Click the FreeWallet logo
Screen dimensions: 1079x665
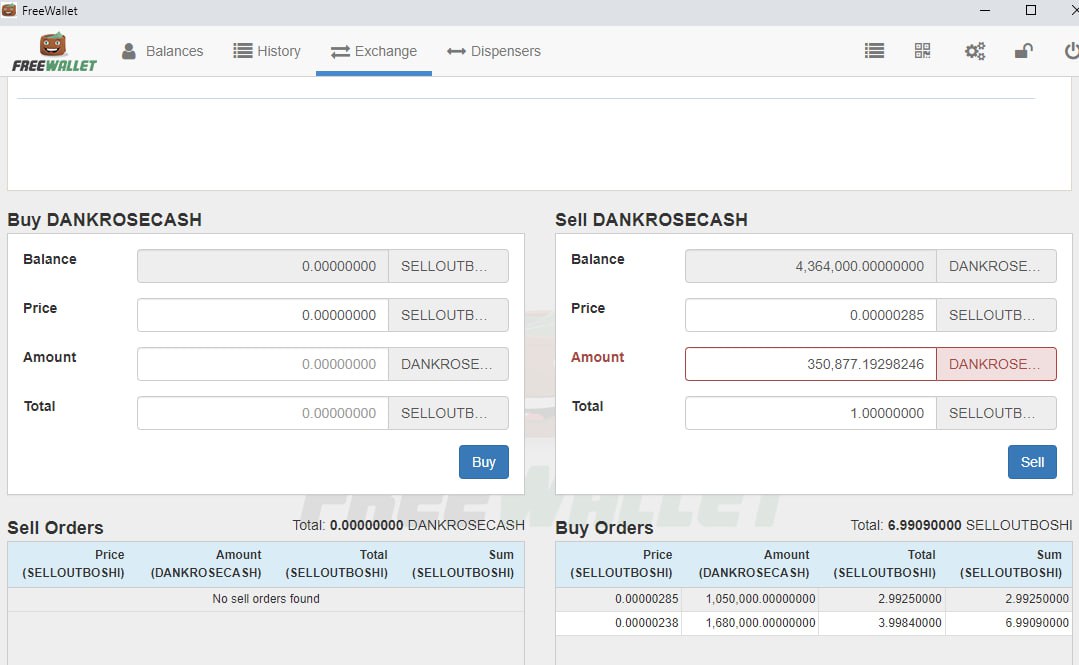click(54, 52)
